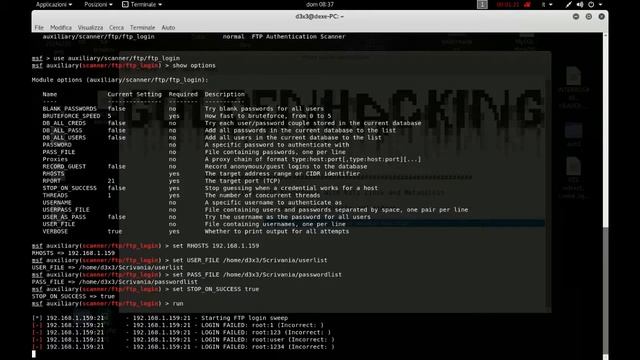Click the 'LOGIN FAILED: root:user' line
This screenshot has height=360, width=640.
pyautogui.click(x=183, y=340)
